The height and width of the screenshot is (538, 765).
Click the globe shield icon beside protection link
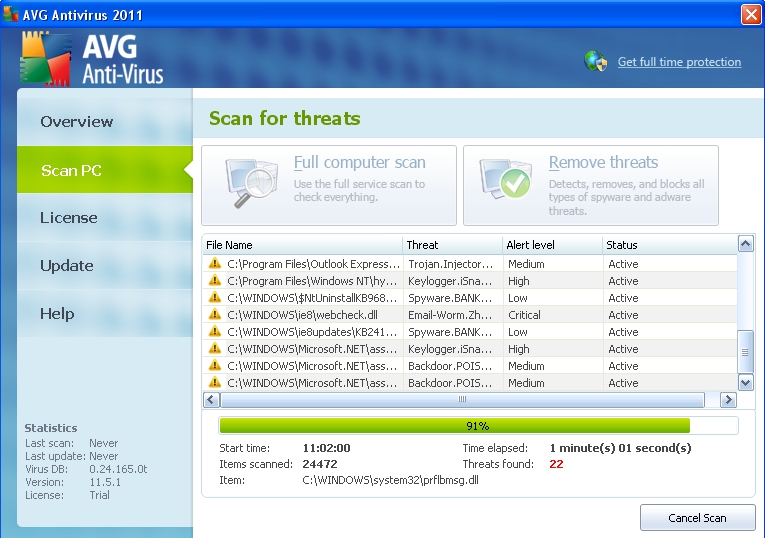pos(596,61)
